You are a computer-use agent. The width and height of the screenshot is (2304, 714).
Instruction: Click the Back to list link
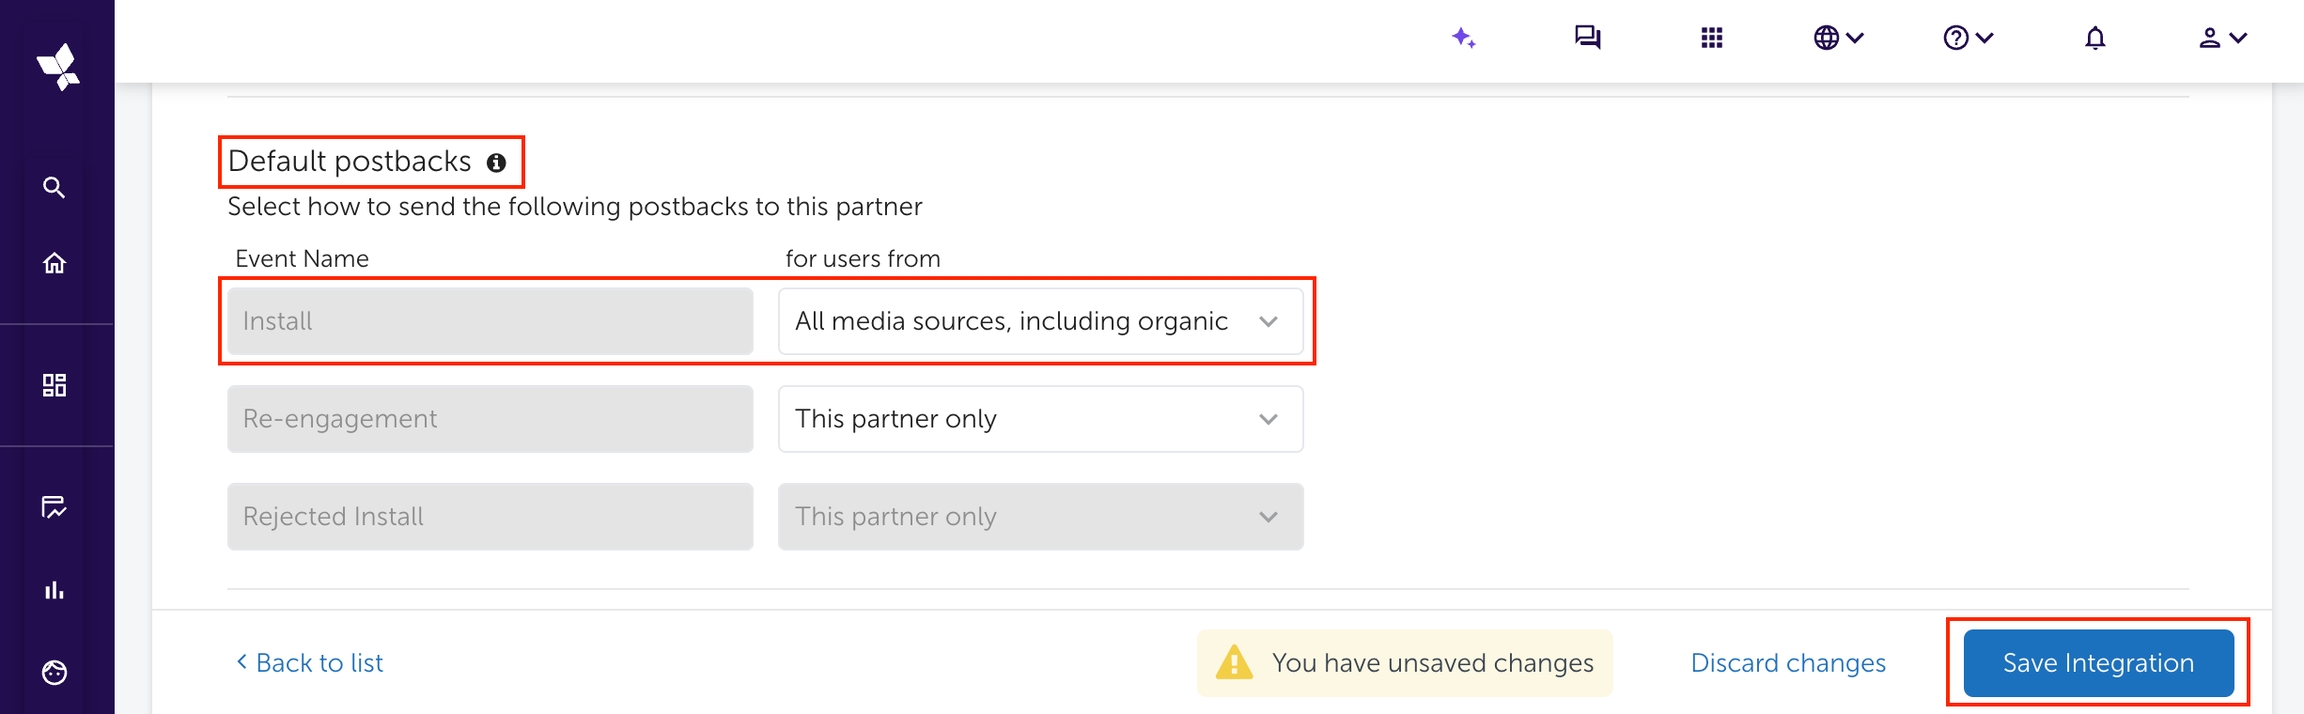[x=310, y=663]
